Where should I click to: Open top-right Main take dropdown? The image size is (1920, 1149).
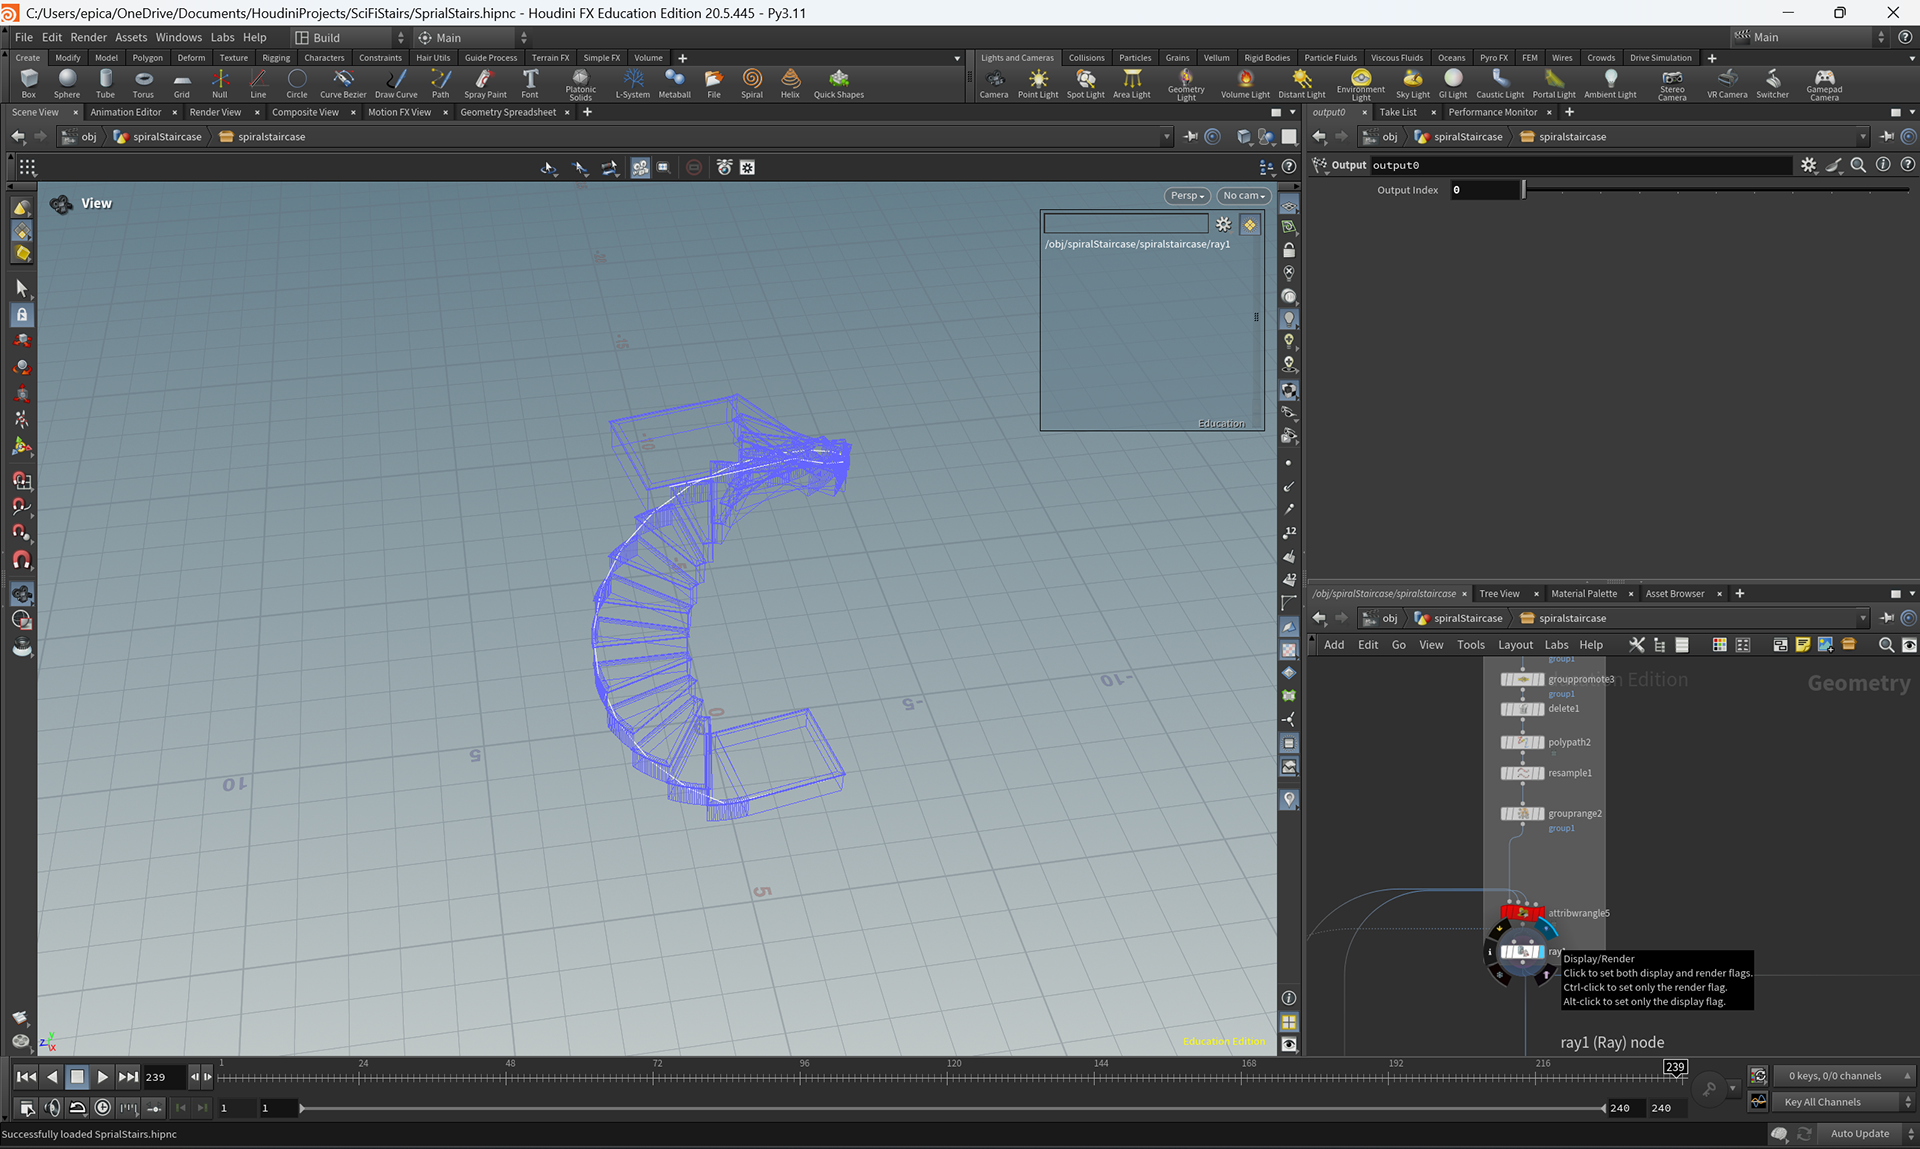point(1809,38)
